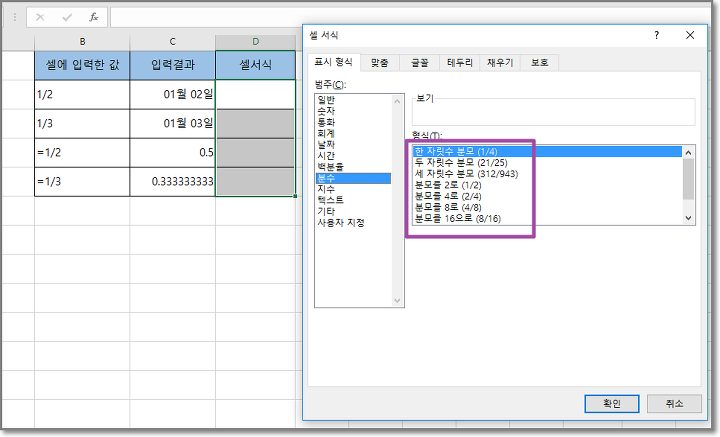This screenshot has height=437, width=720.
Task: Select 숫자 in category list
Action: tap(353, 111)
